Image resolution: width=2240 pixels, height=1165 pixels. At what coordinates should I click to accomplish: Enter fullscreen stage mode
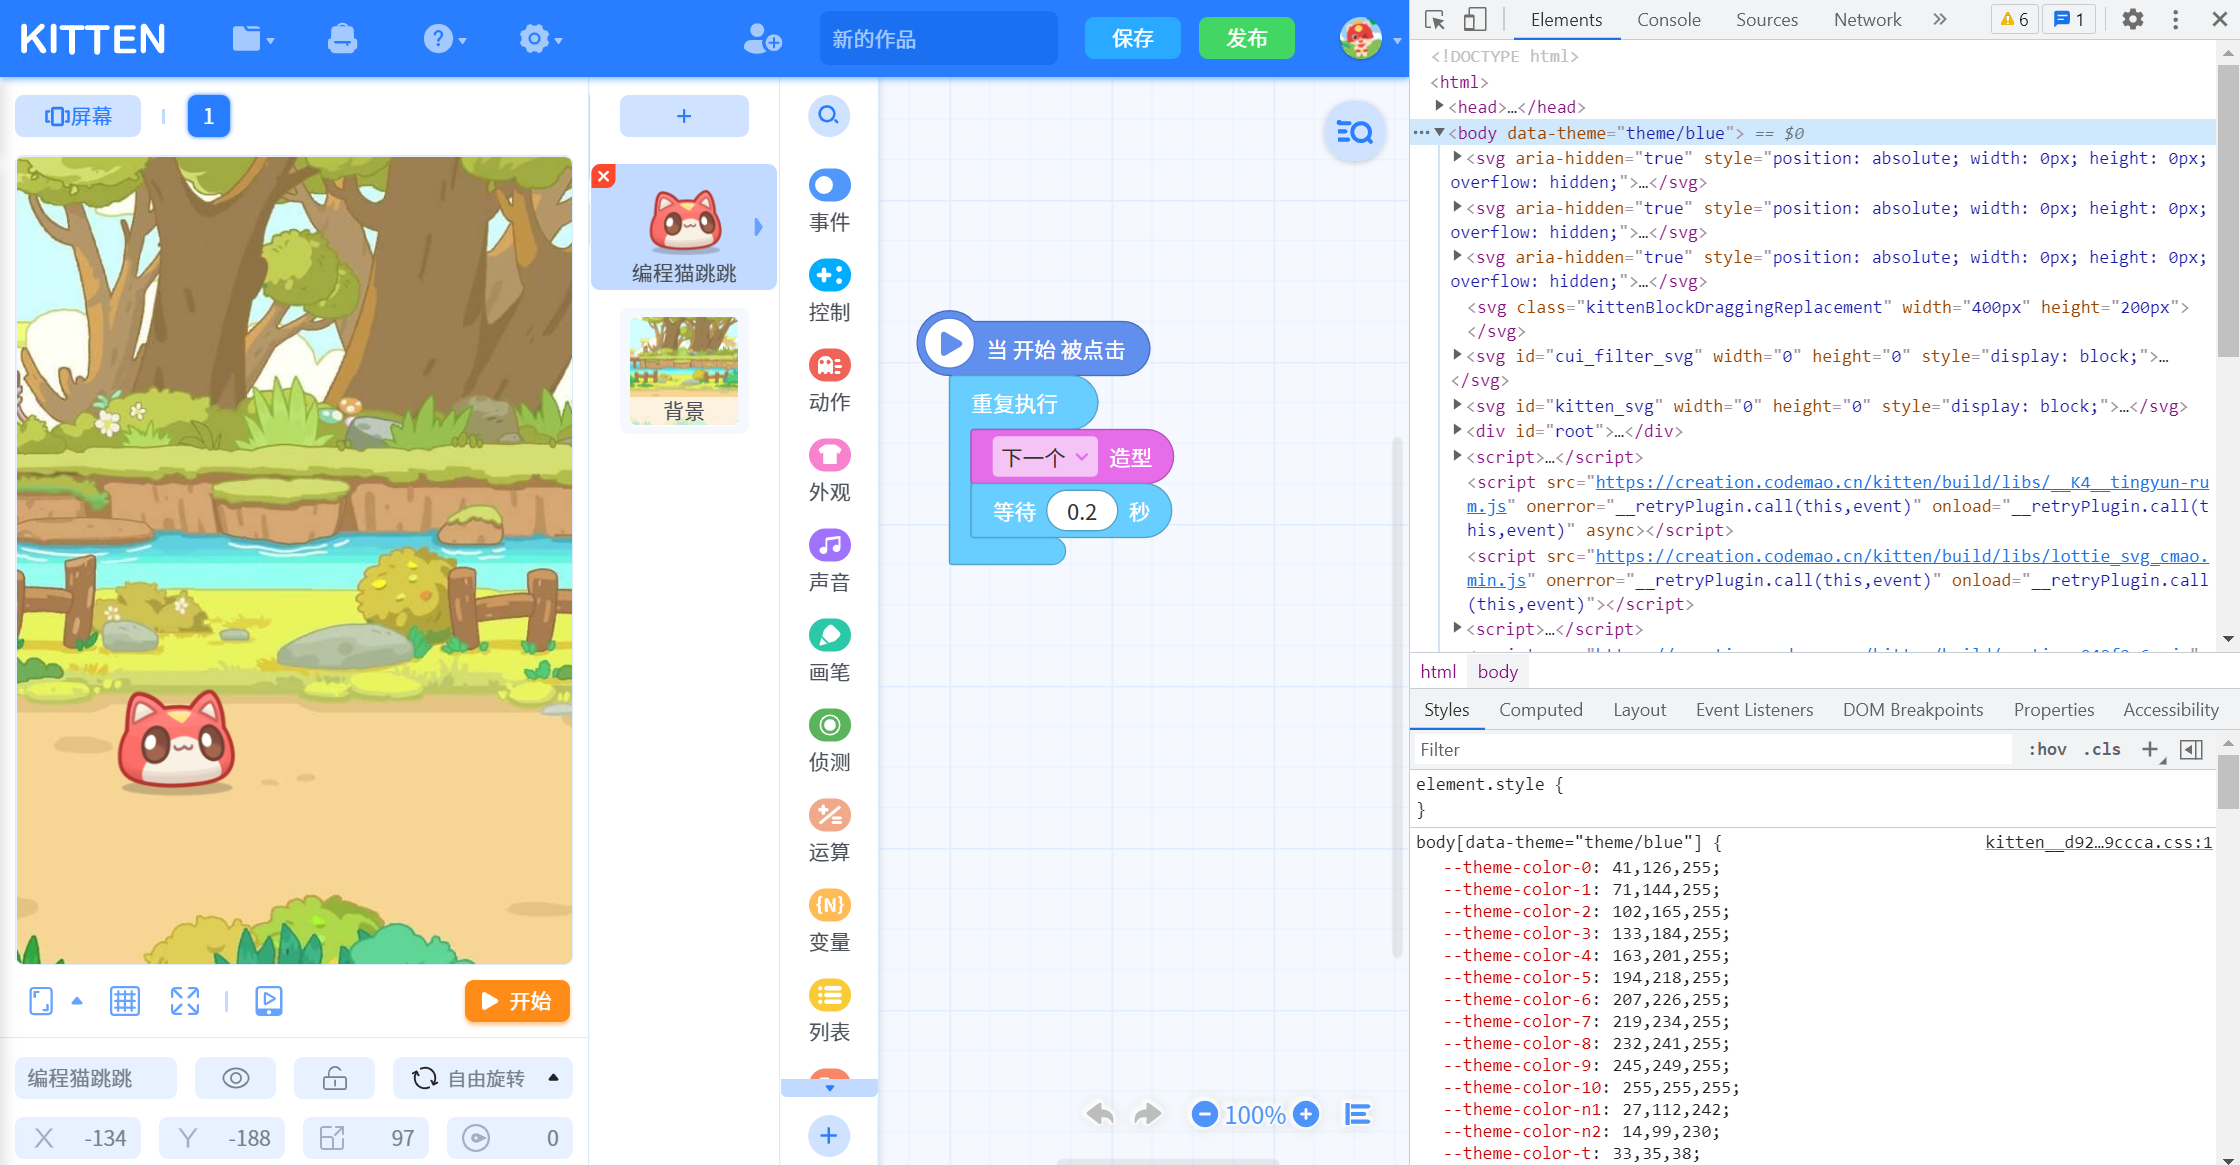185,1001
